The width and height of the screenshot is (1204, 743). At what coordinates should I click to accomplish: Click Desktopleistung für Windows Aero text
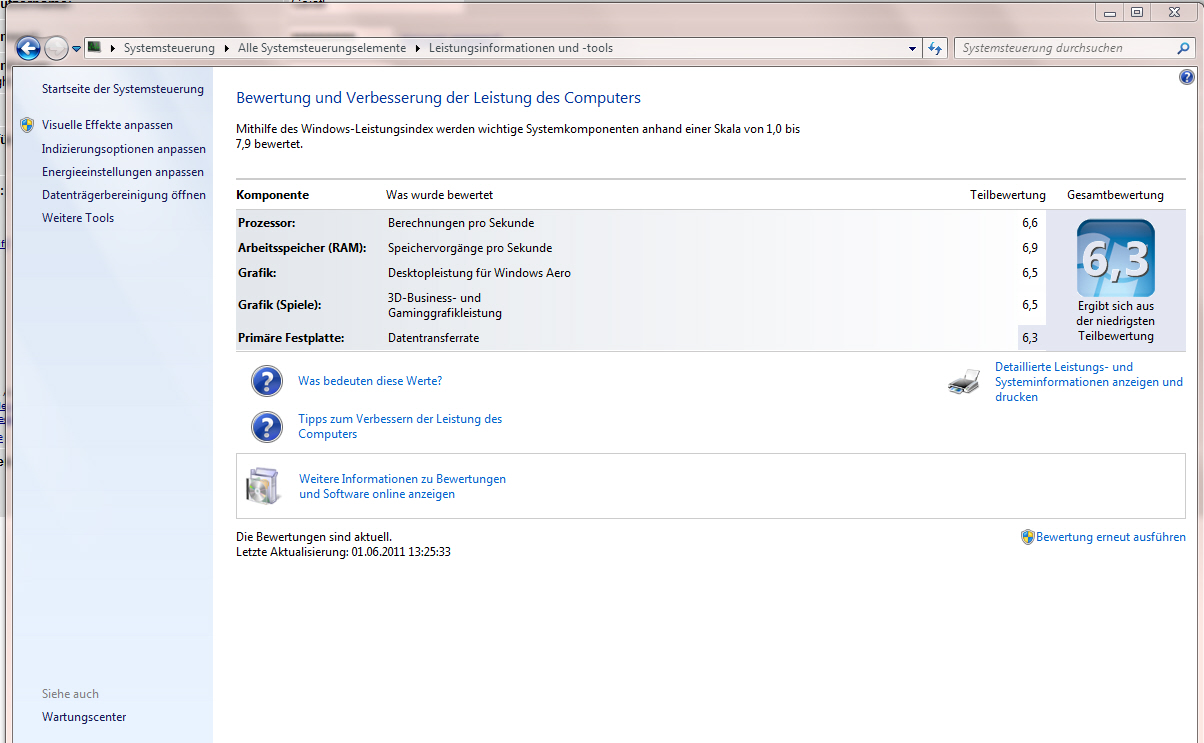(479, 273)
